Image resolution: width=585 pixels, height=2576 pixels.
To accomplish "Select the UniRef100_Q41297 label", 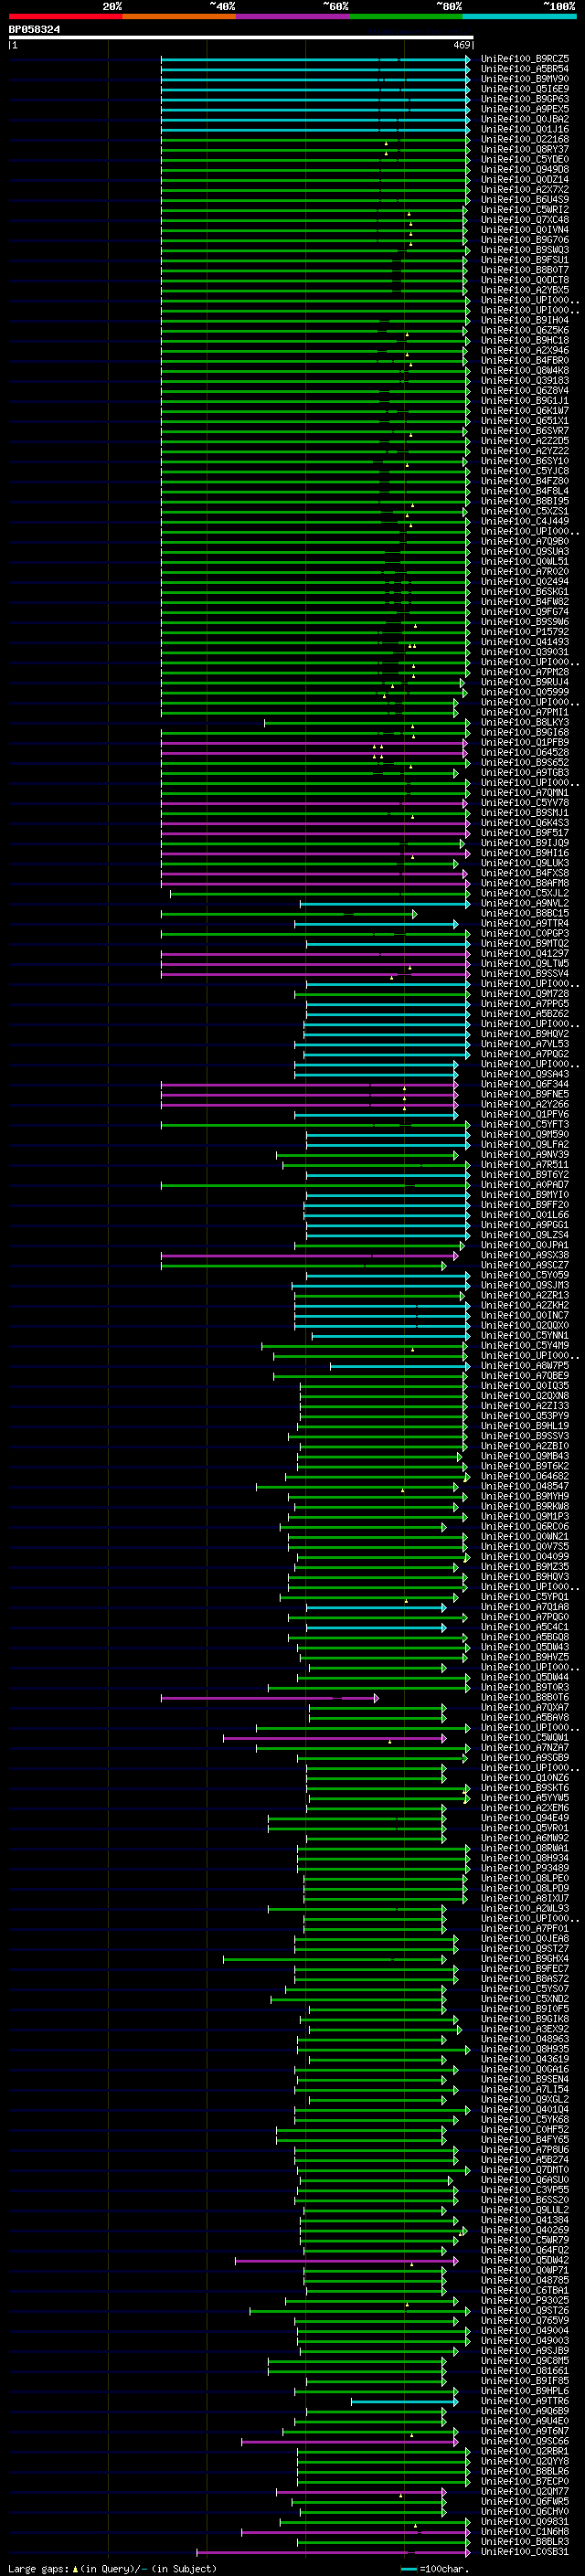I will pyautogui.click(x=524, y=953).
